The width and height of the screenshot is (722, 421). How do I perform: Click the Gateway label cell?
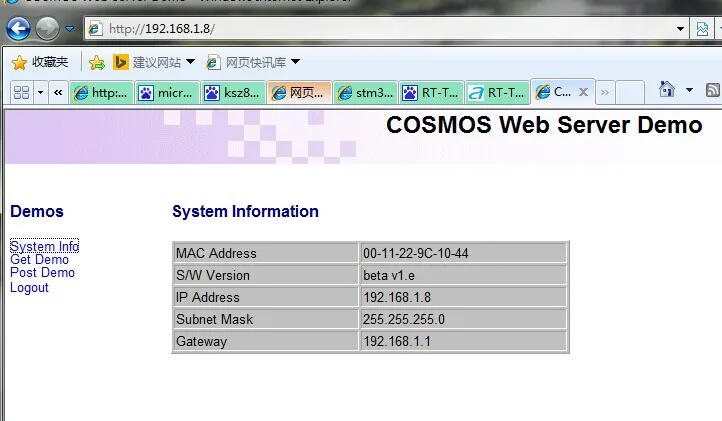click(x=266, y=341)
